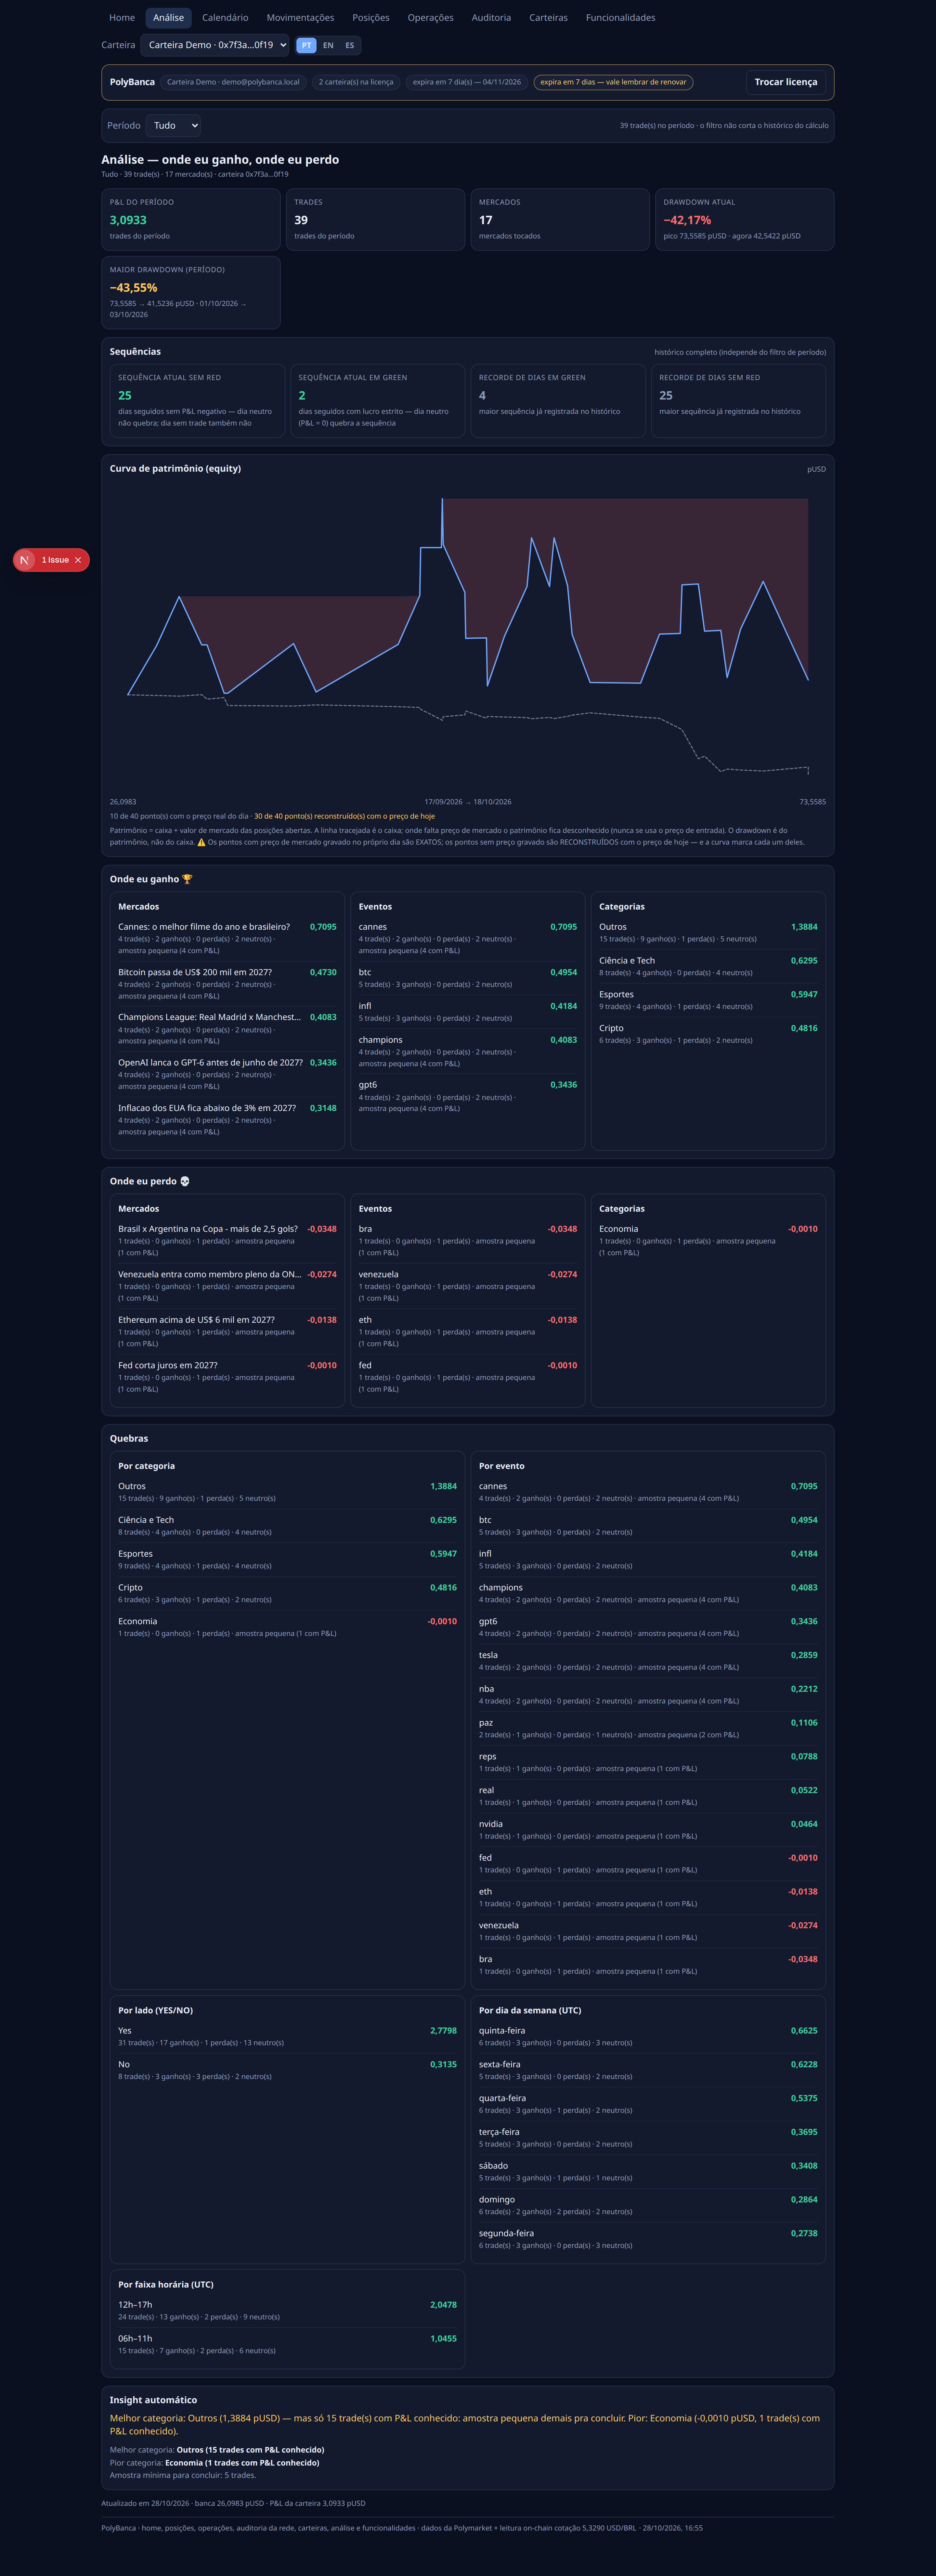Dismiss the 1 Issue badge with the X

coord(78,560)
